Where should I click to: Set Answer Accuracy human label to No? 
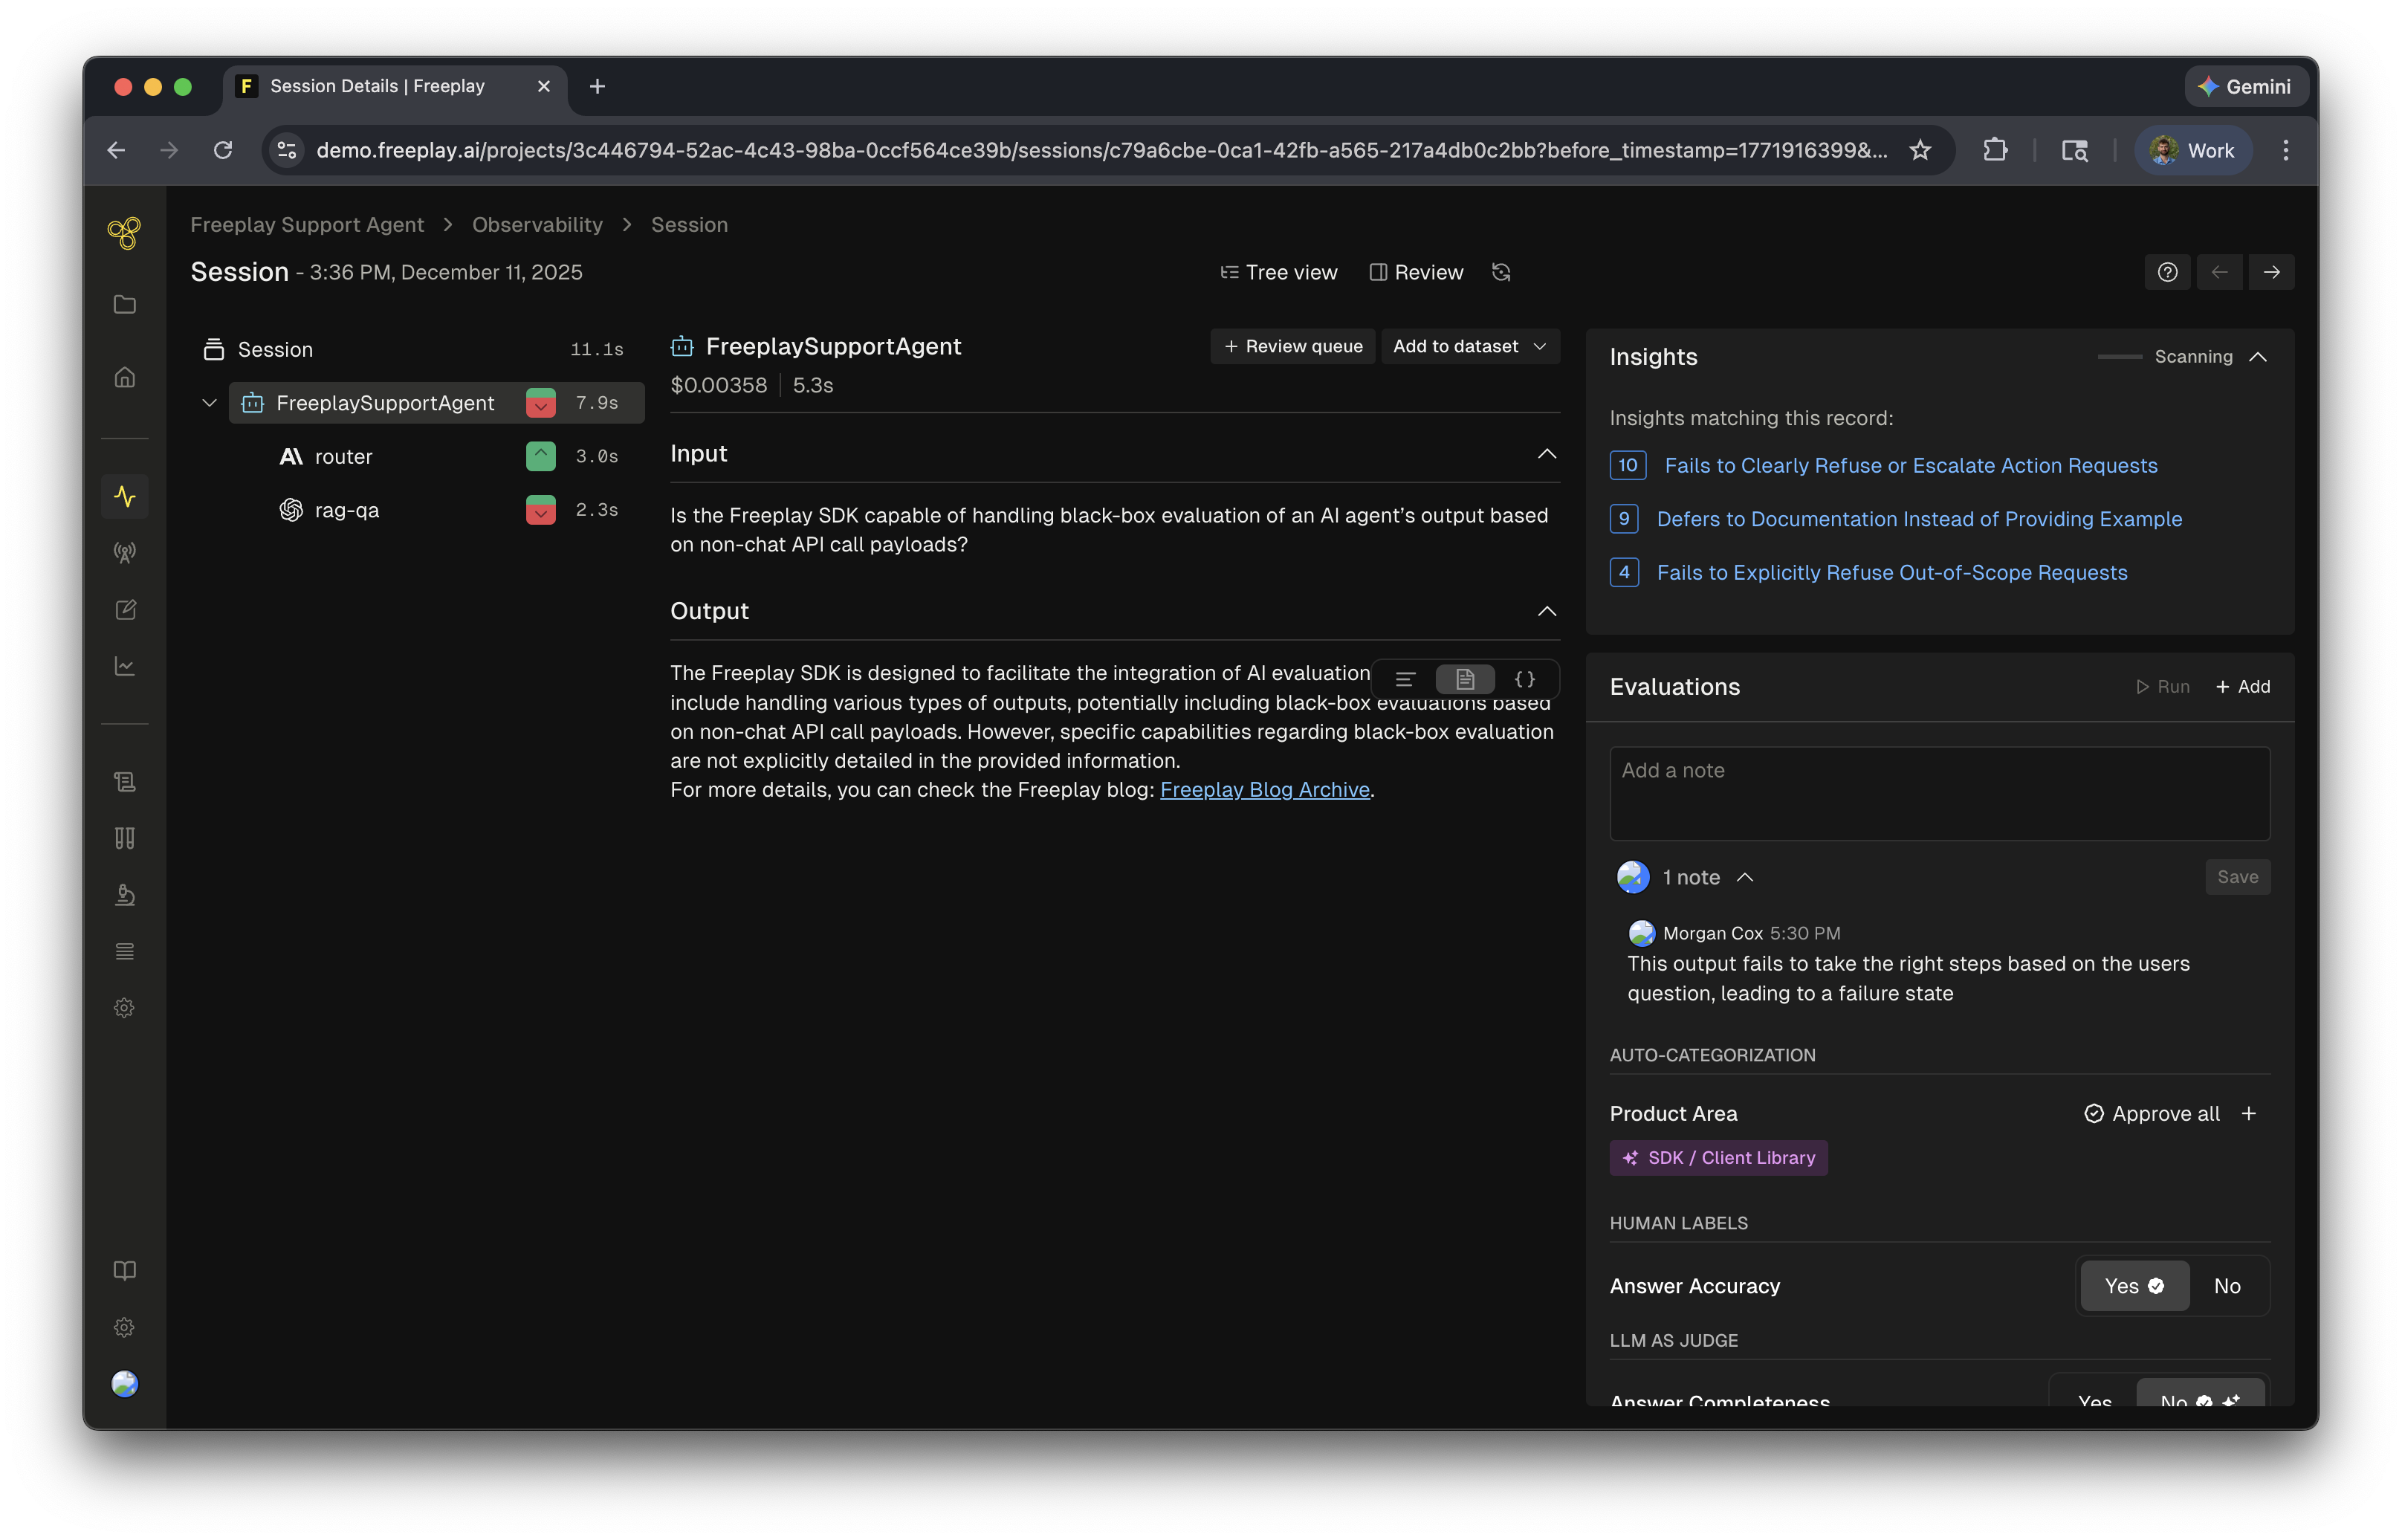[x=2227, y=1286]
